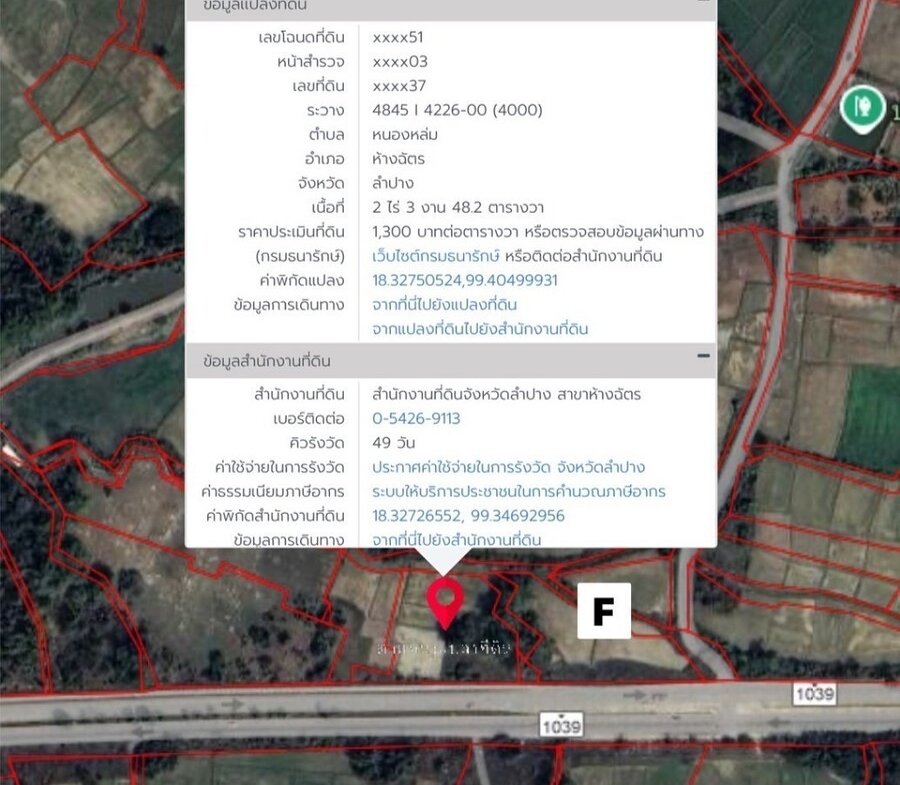
Task: Click the 1039 route shield at bottom center
Action: pos(560,727)
